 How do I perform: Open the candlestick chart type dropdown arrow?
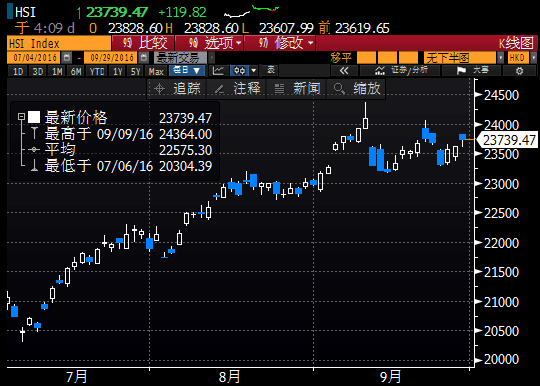click(254, 71)
